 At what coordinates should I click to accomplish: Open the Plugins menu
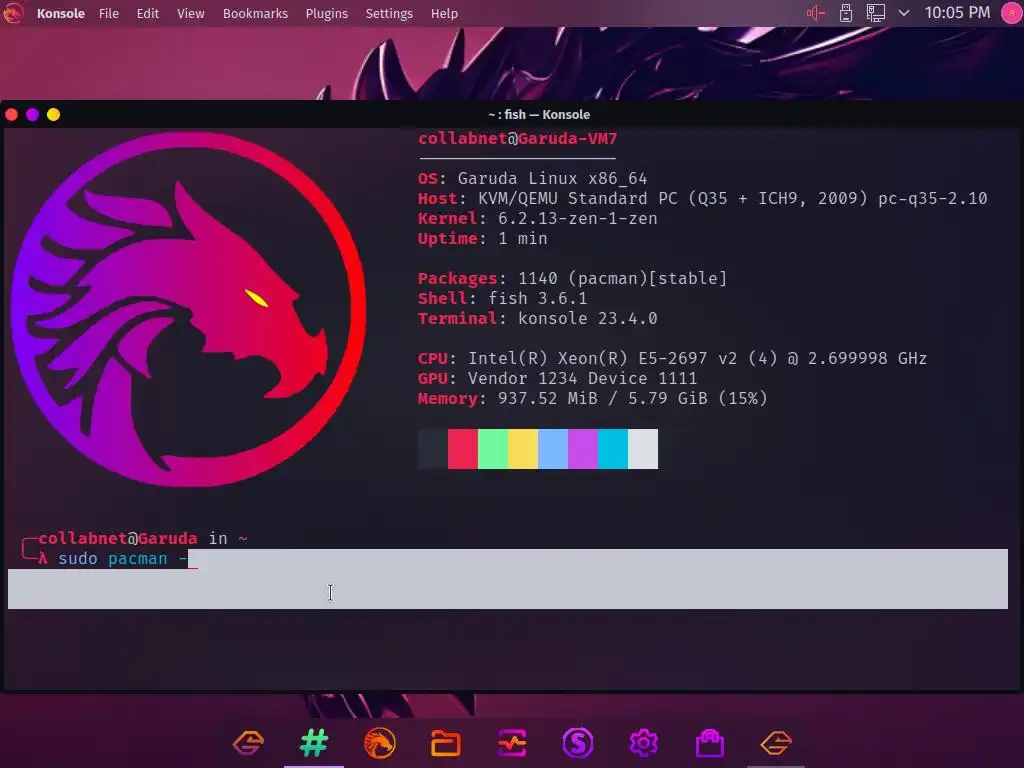tap(327, 14)
